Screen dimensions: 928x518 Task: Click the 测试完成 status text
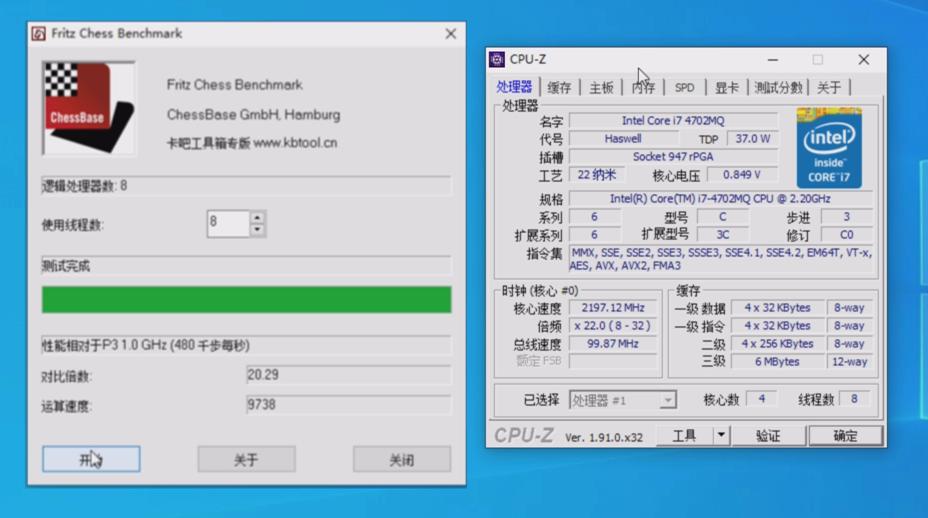(66, 266)
